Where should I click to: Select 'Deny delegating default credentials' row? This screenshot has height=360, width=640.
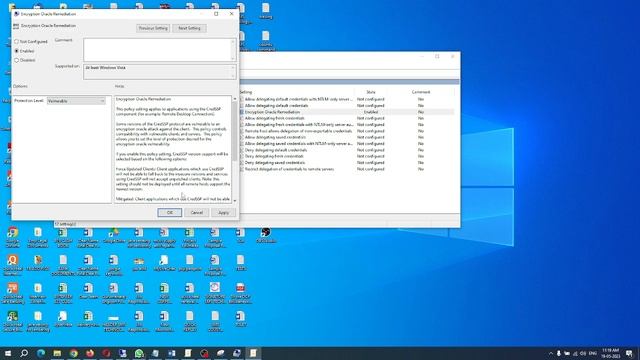276,150
